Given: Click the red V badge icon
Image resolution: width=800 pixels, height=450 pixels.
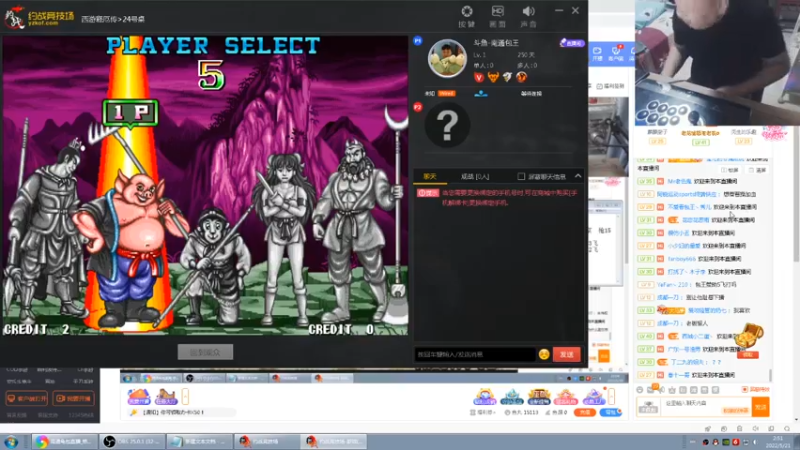Looking at the screenshot, I should point(479,77).
